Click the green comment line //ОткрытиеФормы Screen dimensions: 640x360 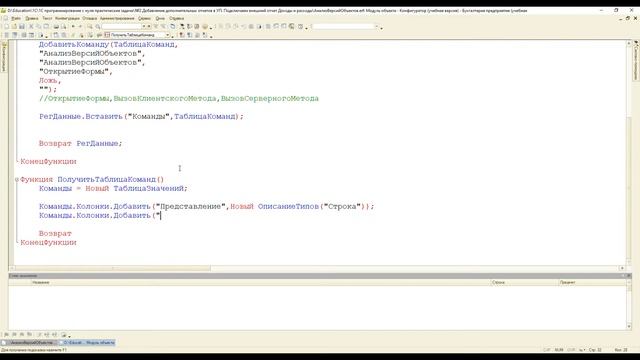click(x=179, y=99)
